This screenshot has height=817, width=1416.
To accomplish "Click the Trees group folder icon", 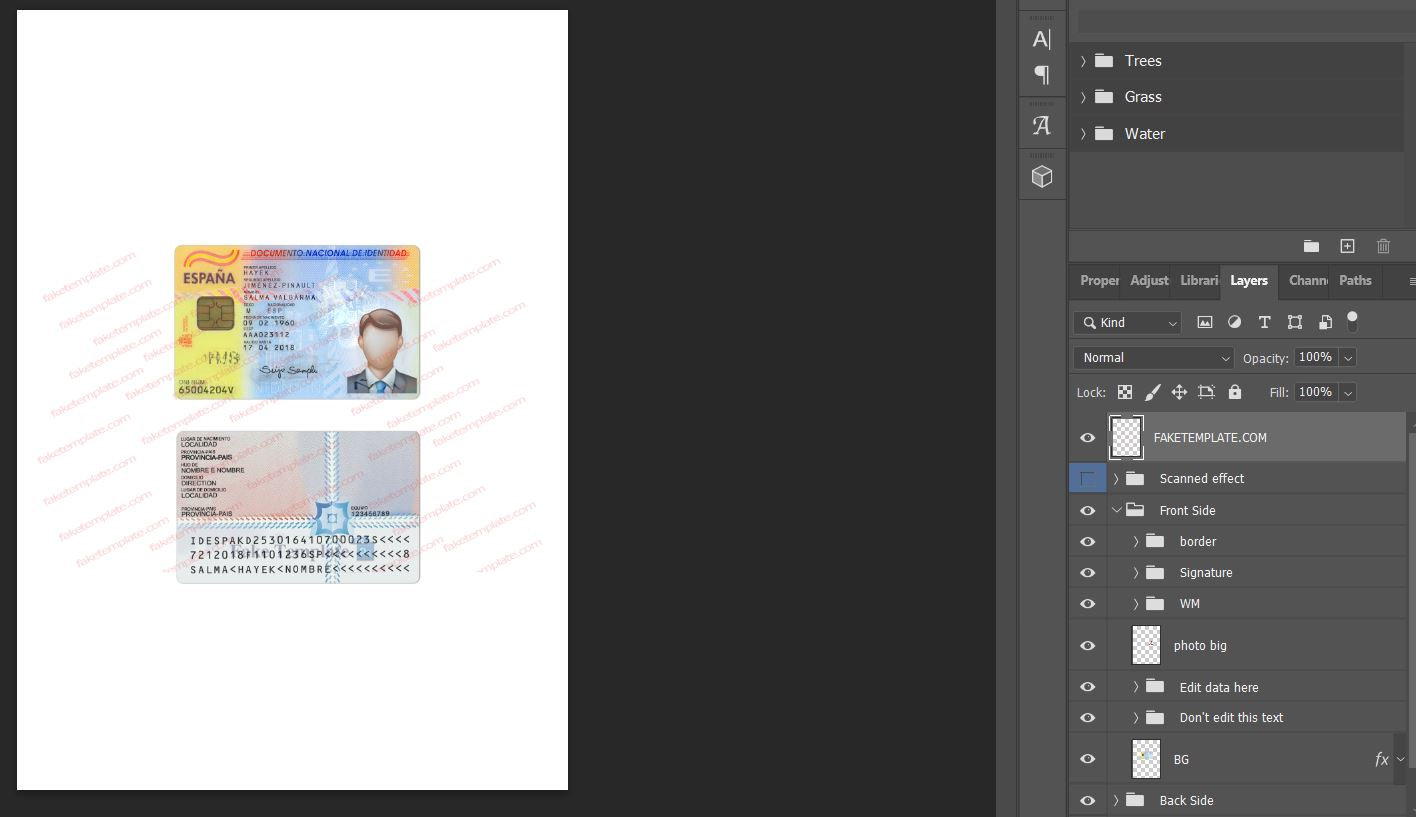I will pyautogui.click(x=1104, y=61).
